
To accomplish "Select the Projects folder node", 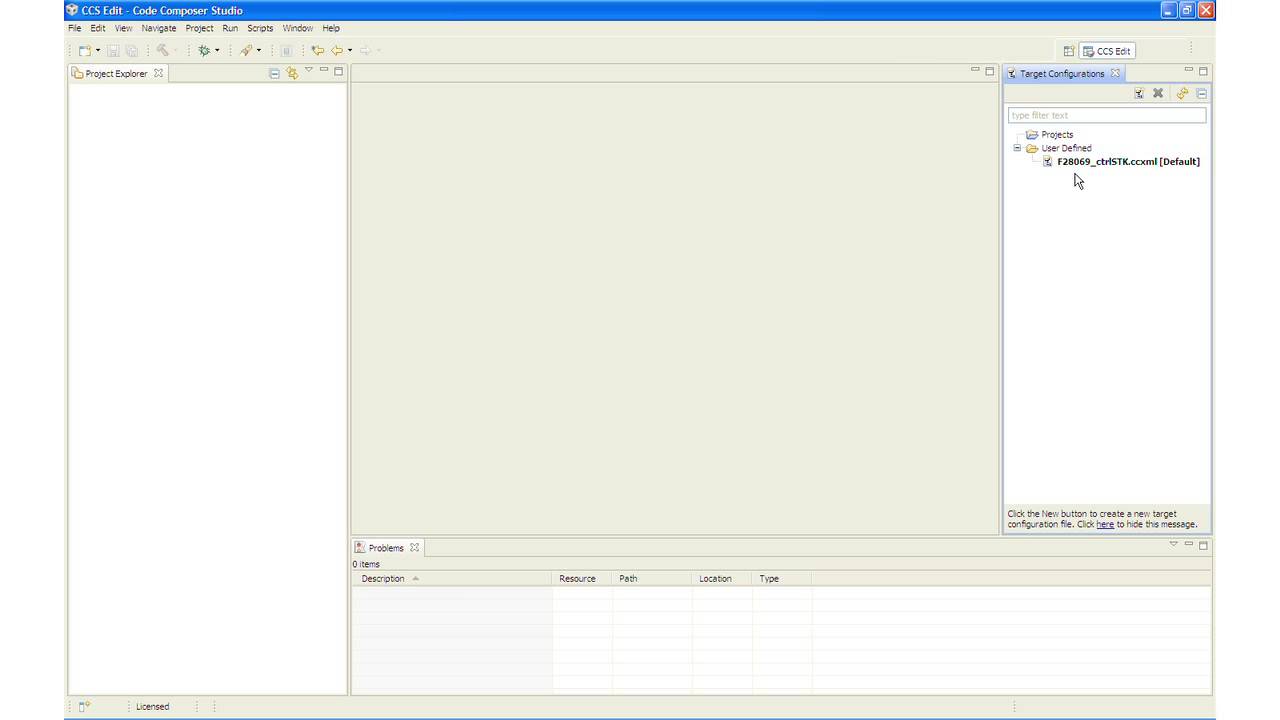I will 1049,134.
